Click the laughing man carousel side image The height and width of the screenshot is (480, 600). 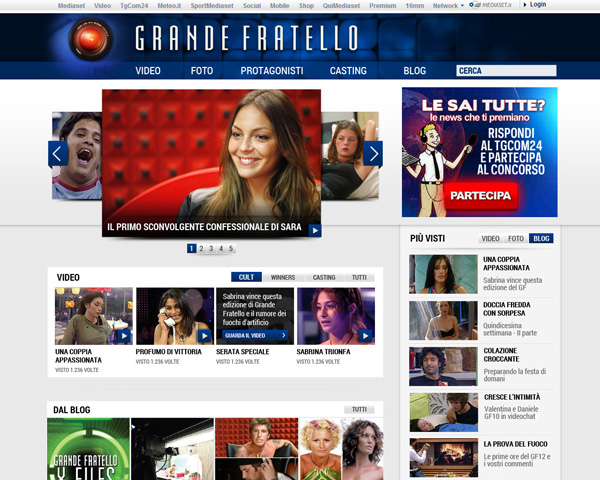77,155
